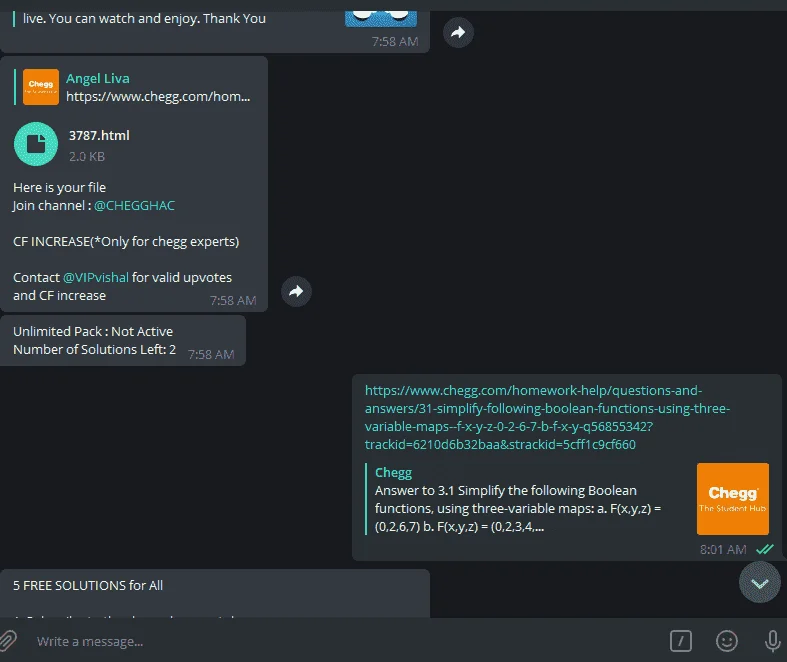The height and width of the screenshot is (662, 787).
Task: Jump to bottom with the down chevron button
Action: [x=759, y=582]
